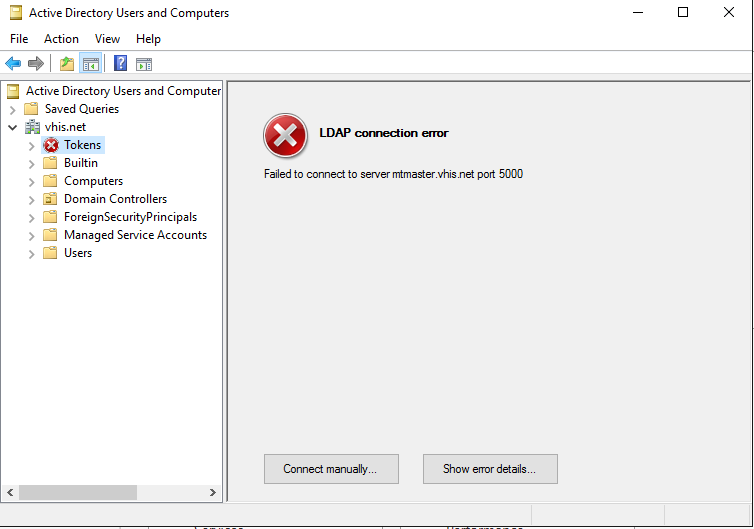
Task: Expand the Saved Queries node
Action: pos(13,110)
